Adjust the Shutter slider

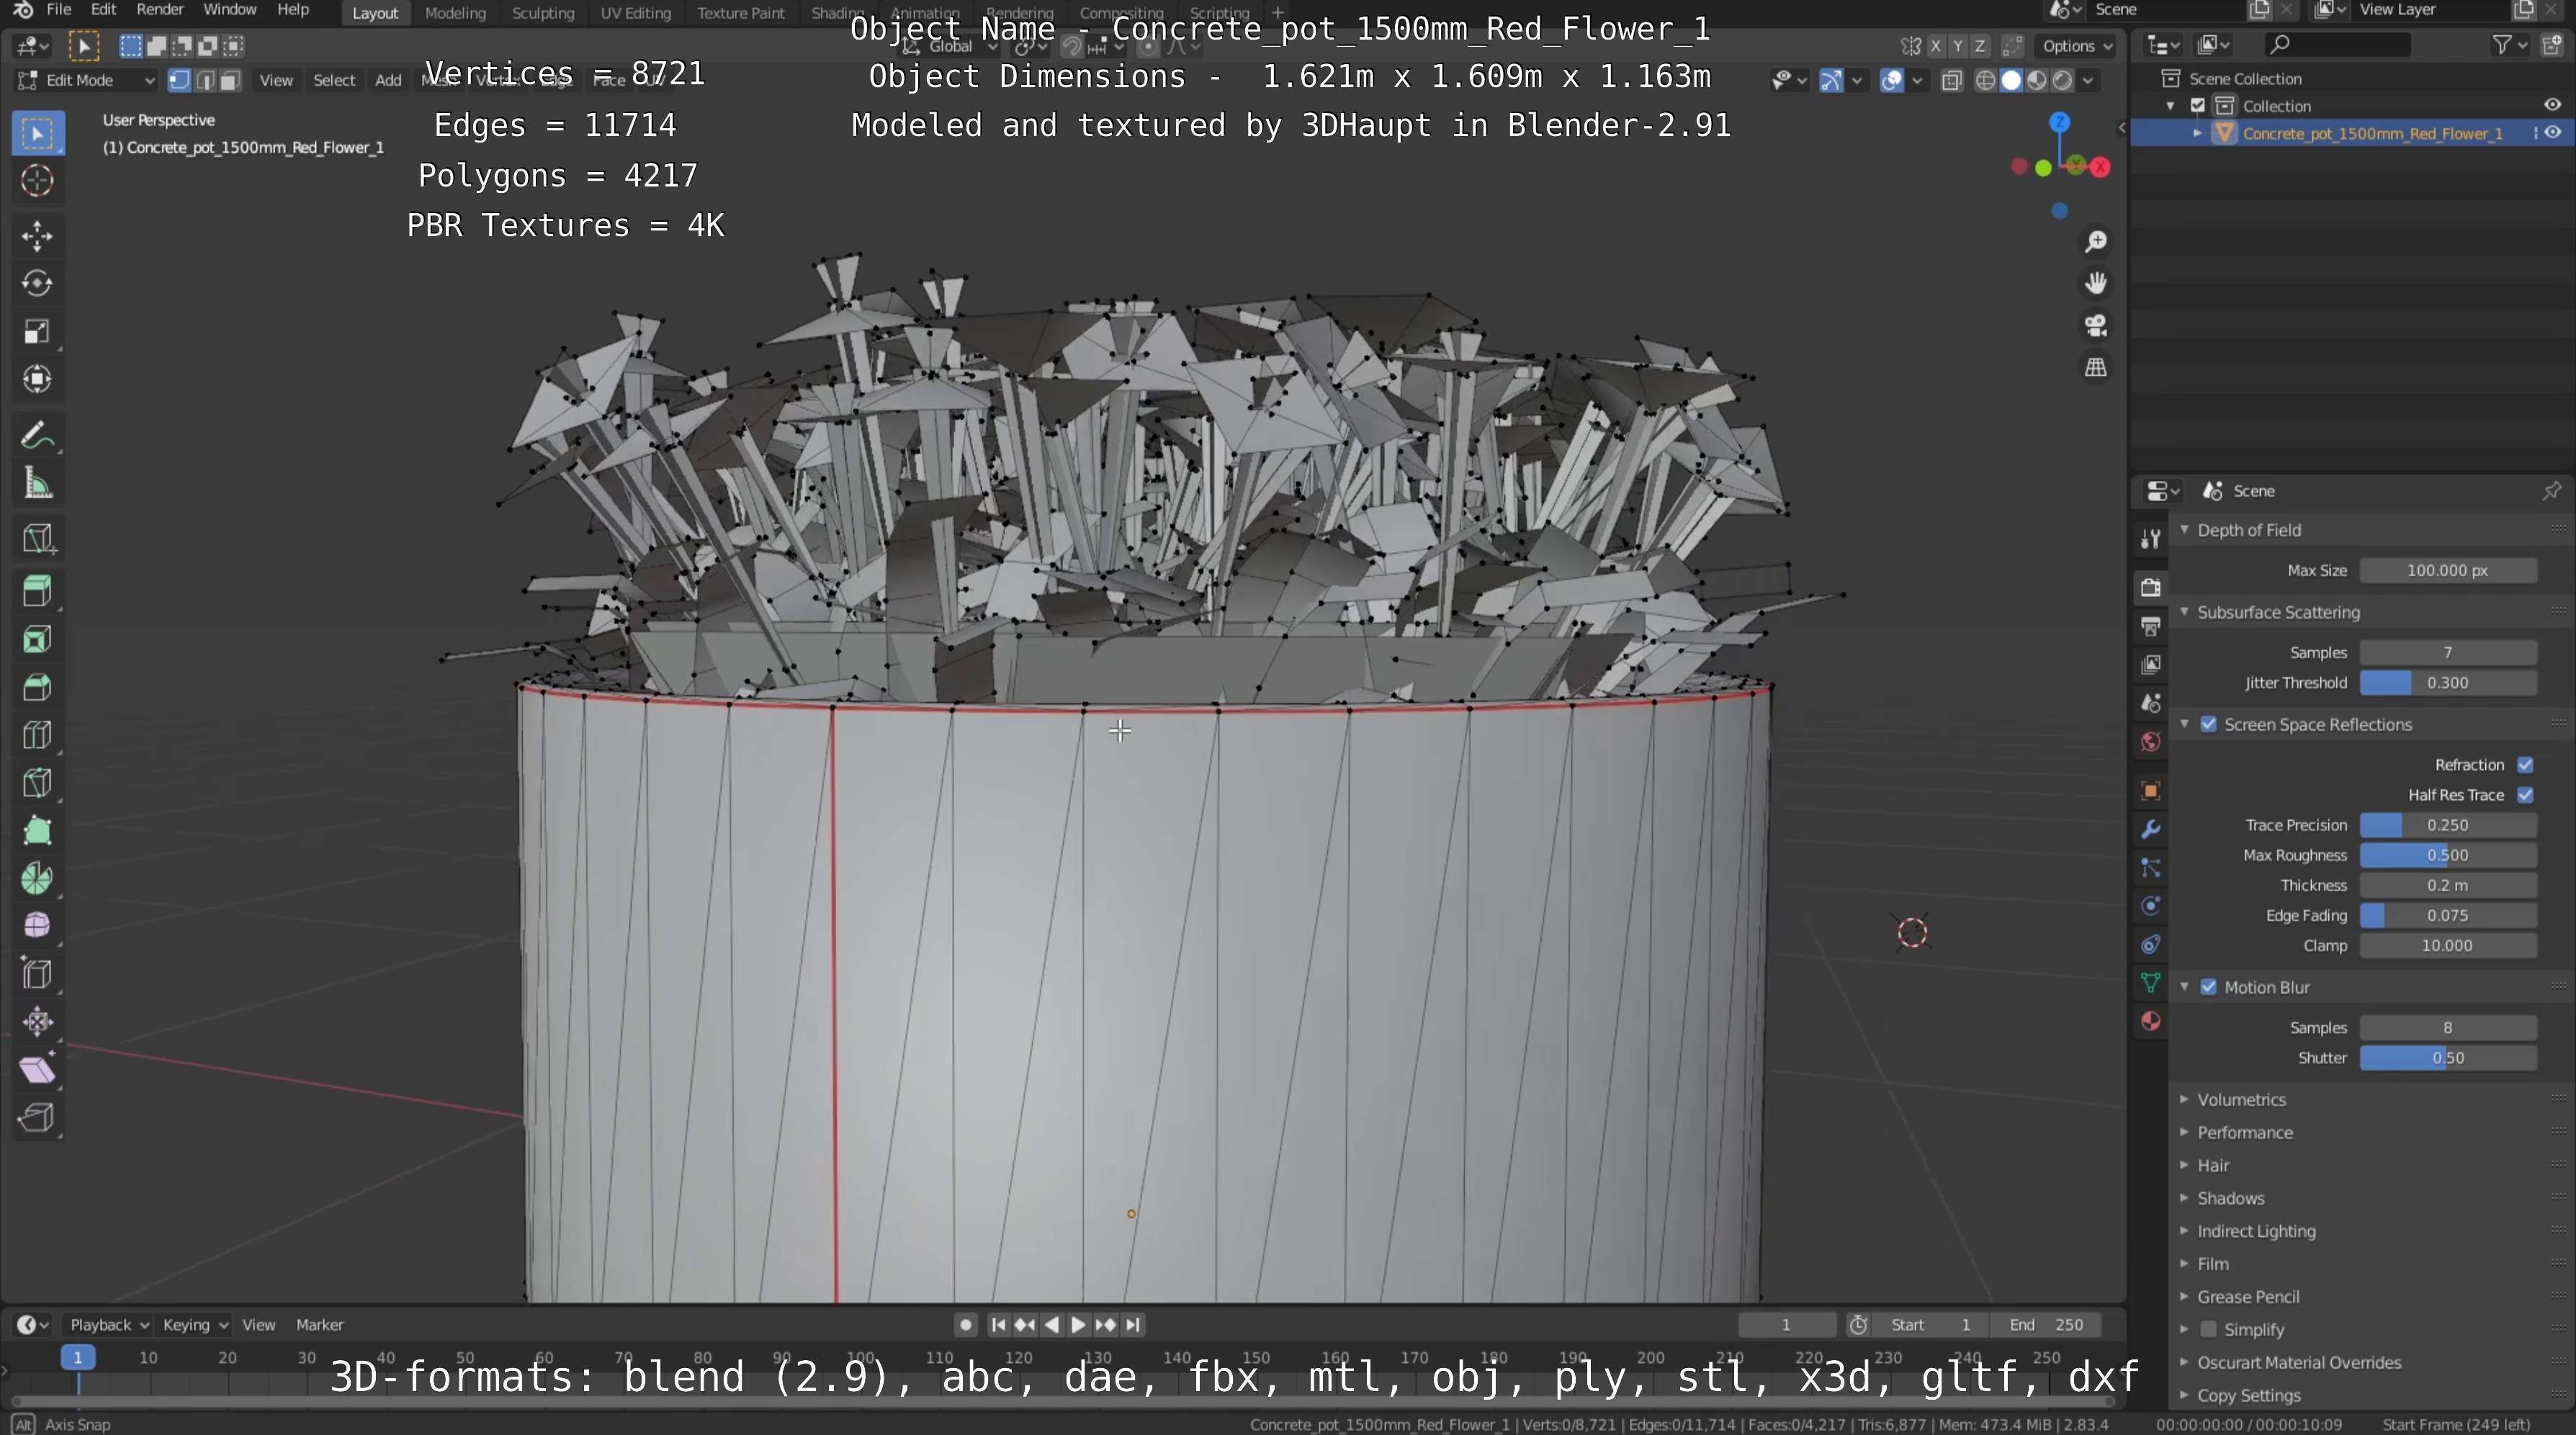(2447, 1057)
